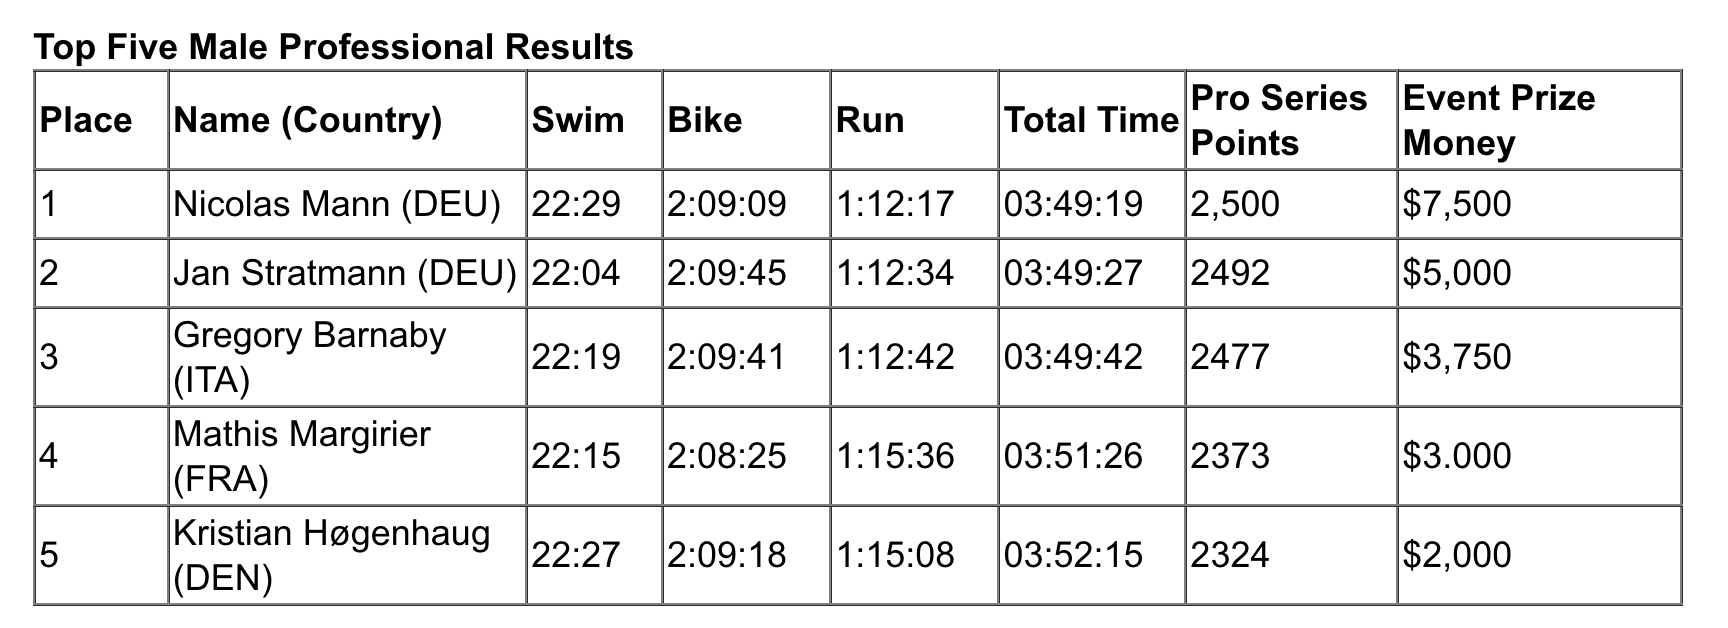The image size is (1728, 628).
Task: Select the Name (Country) column header
Action: pyautogui.click(x=347, y=120)
